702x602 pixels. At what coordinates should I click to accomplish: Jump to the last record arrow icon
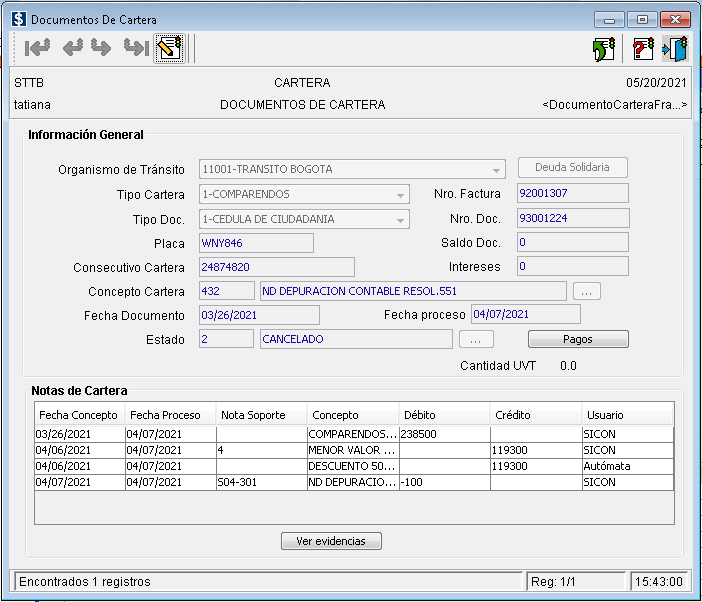pos(135,48)
